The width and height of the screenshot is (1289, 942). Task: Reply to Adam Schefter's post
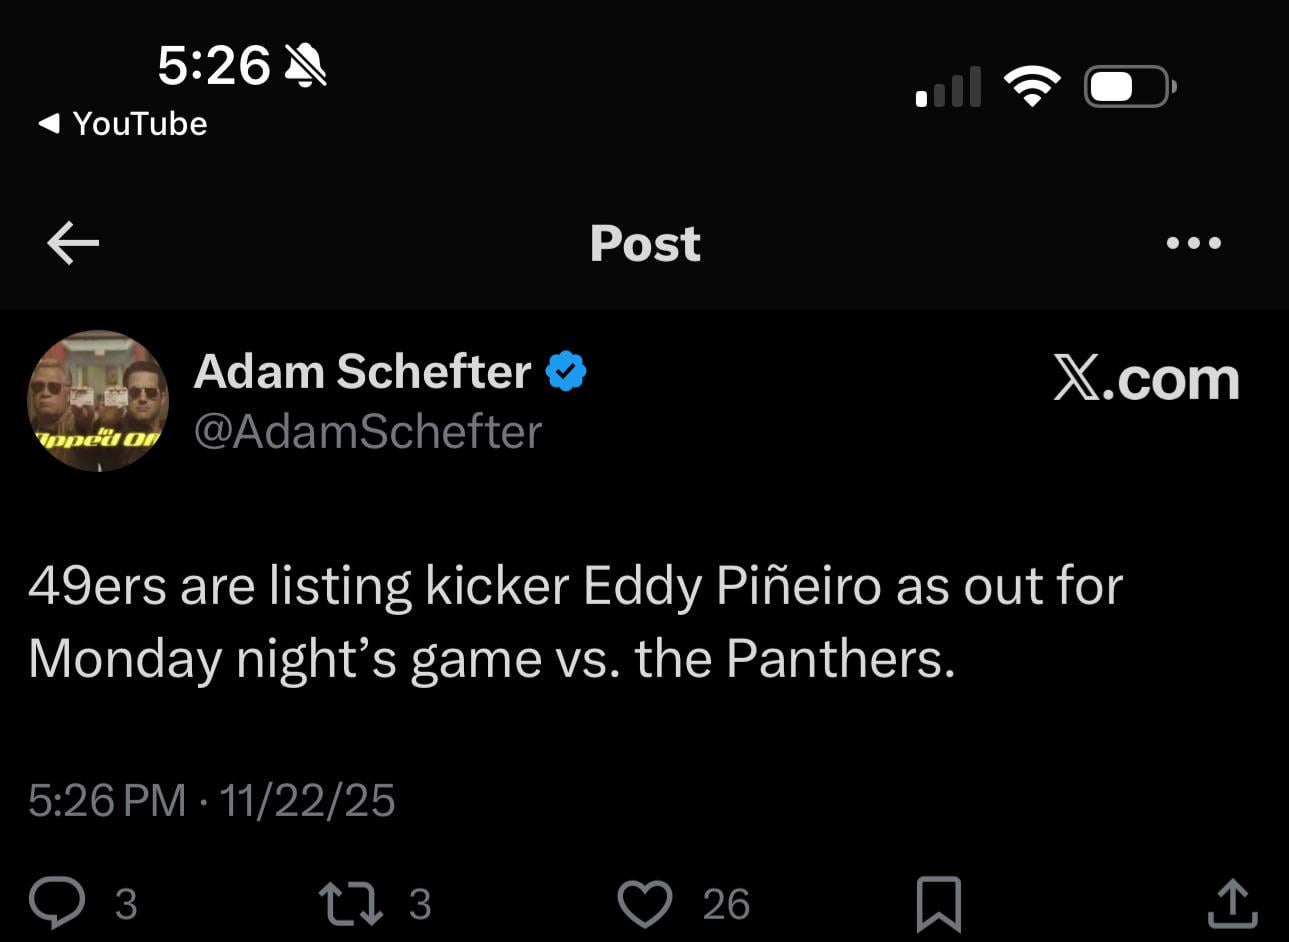tap(58, 902)
